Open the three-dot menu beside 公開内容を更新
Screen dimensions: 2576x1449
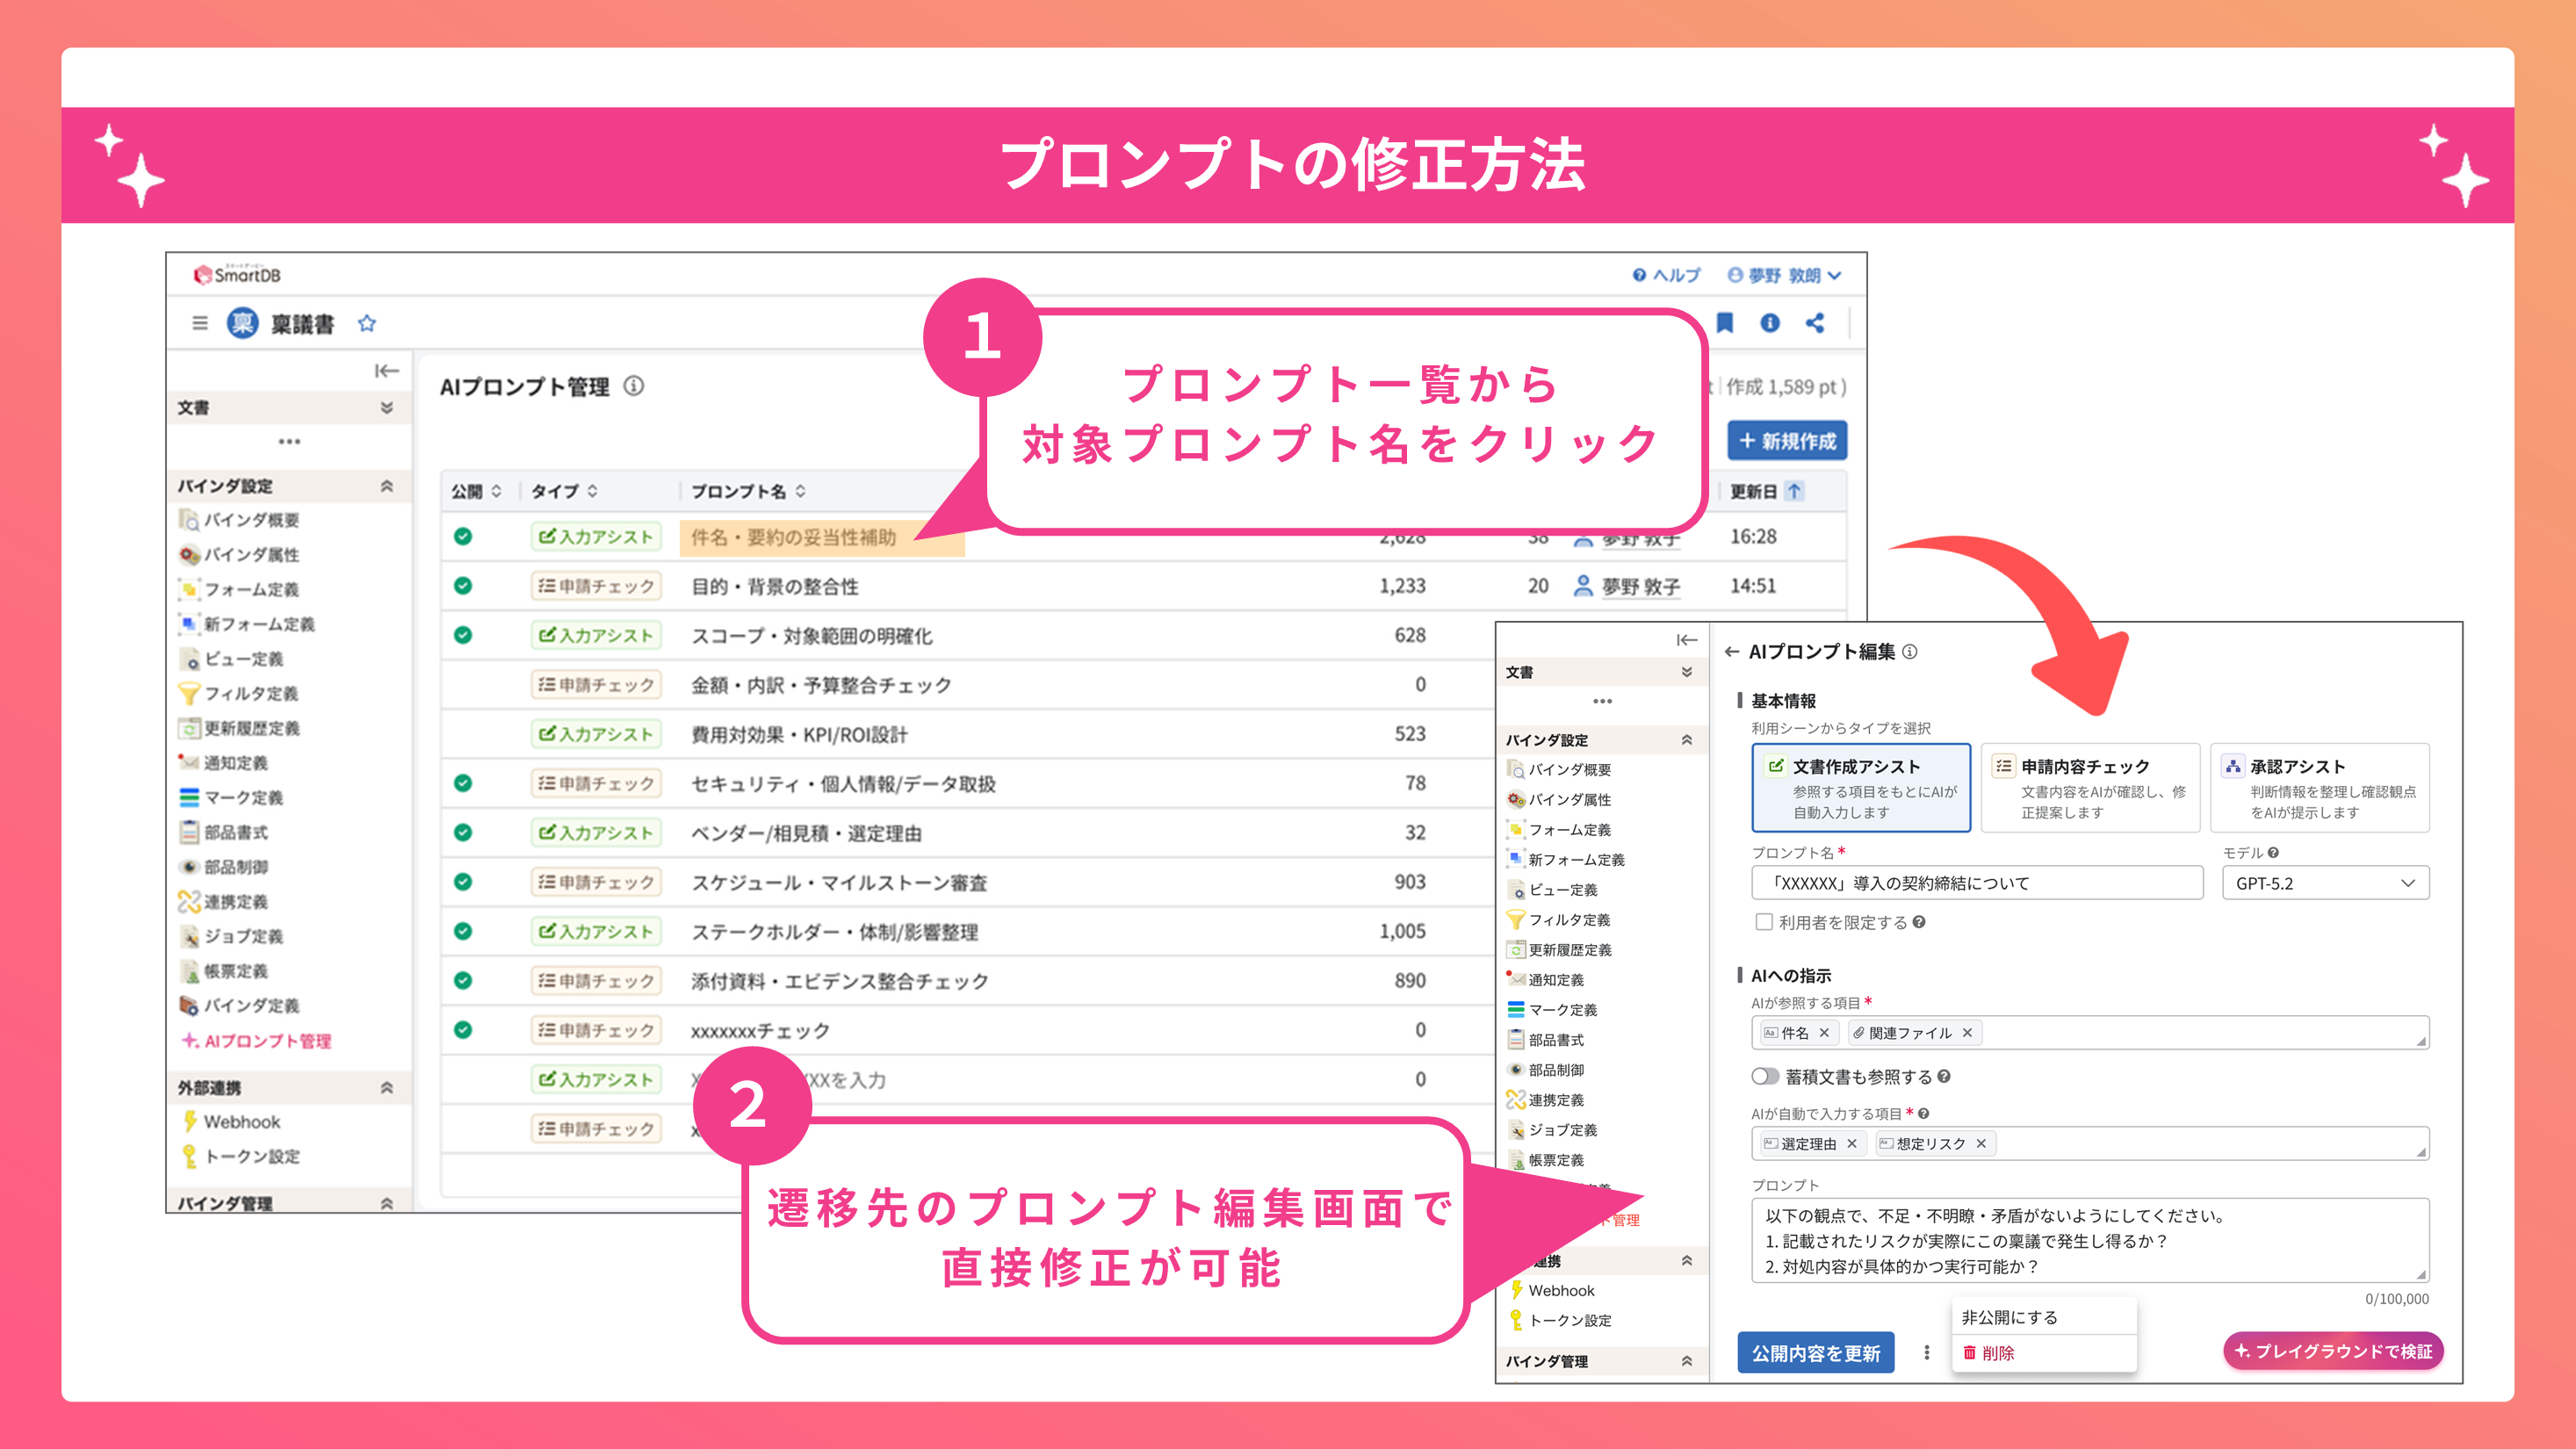[x=1927, y=1353]
